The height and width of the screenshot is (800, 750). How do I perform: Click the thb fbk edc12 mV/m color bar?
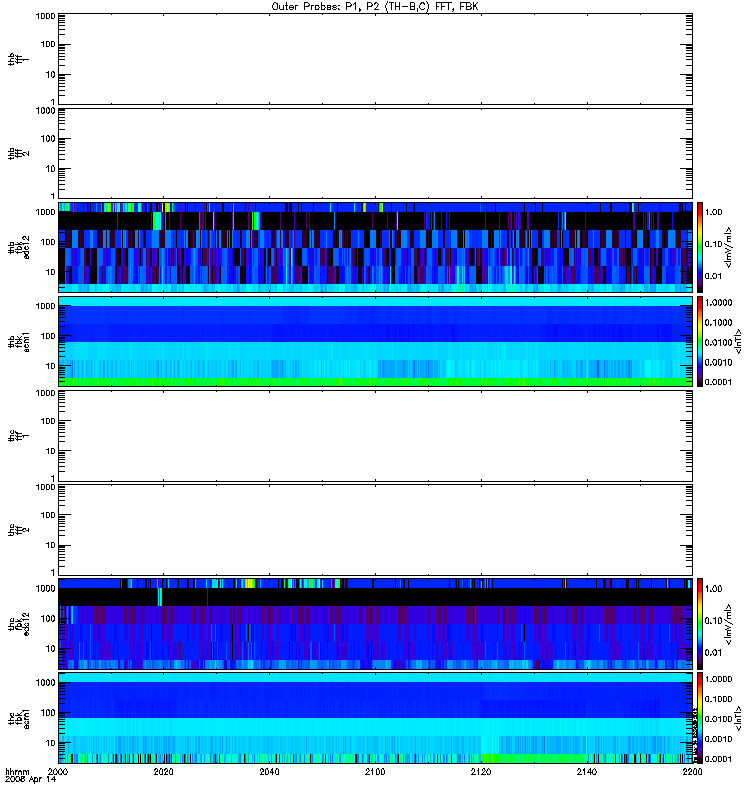700,247
